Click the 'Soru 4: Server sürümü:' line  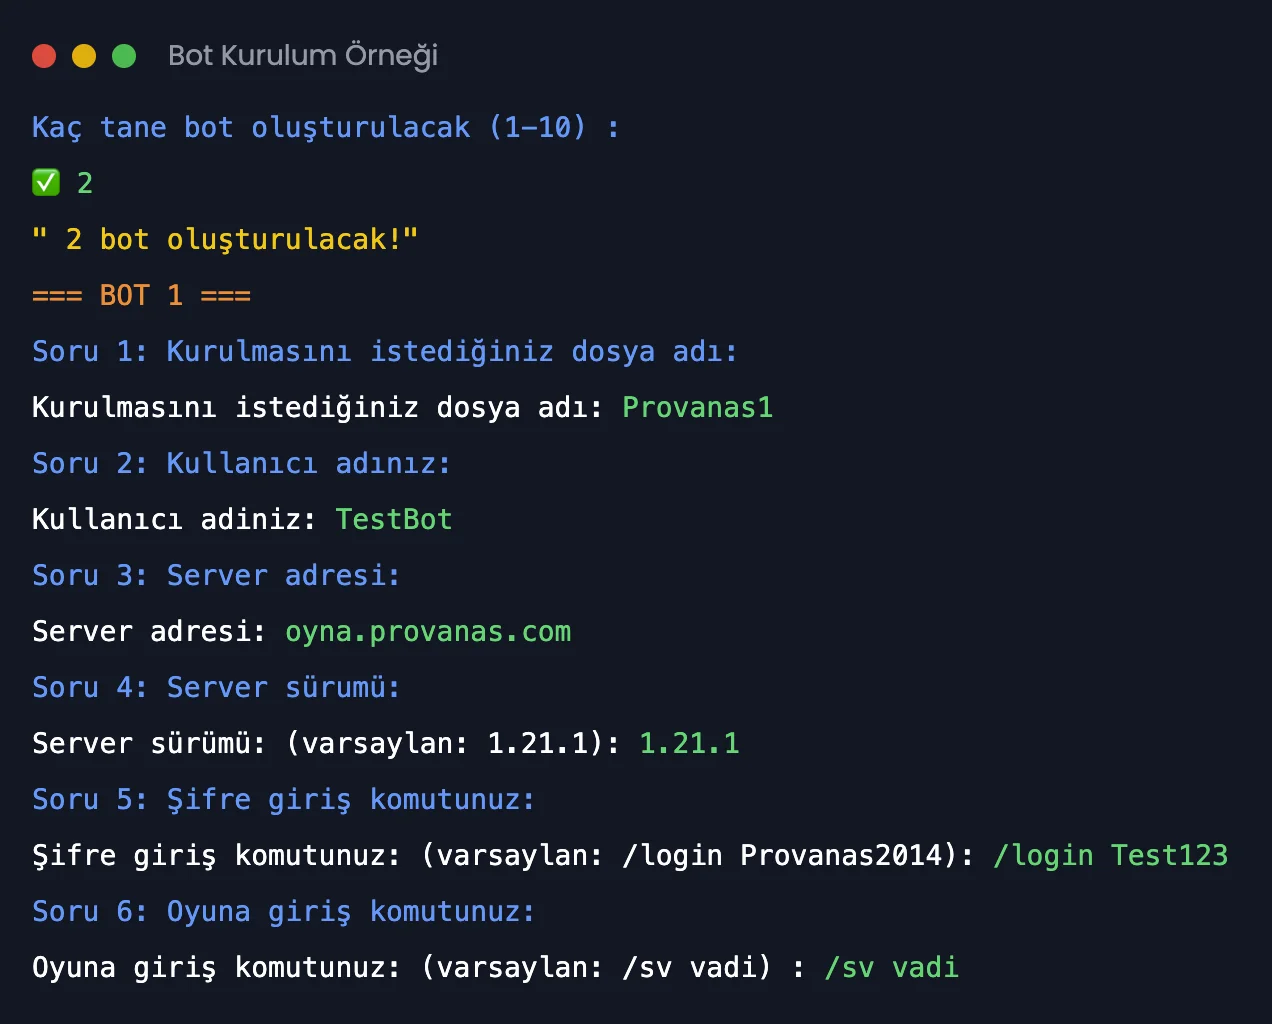[216, 688]
